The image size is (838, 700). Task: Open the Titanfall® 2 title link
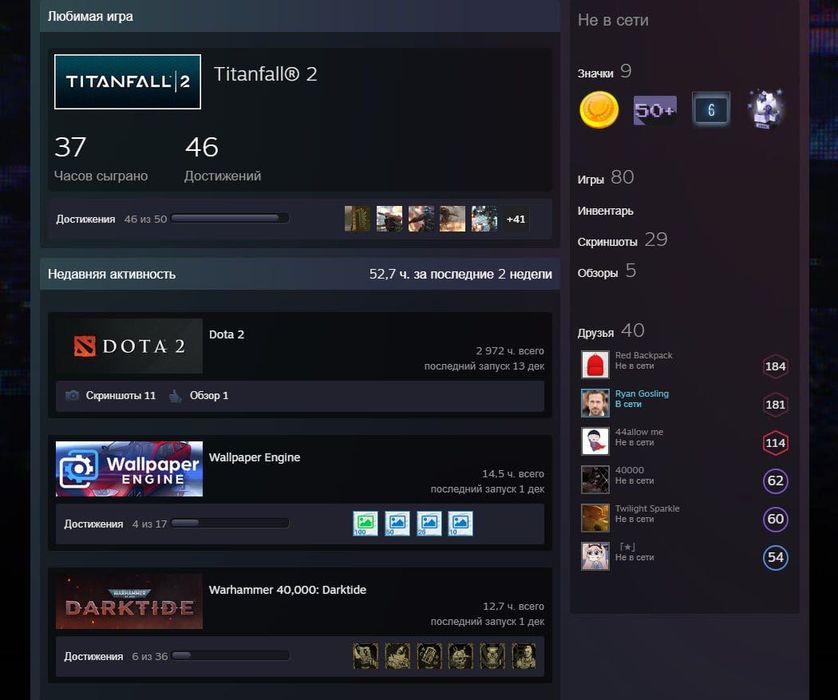[266, 74]
